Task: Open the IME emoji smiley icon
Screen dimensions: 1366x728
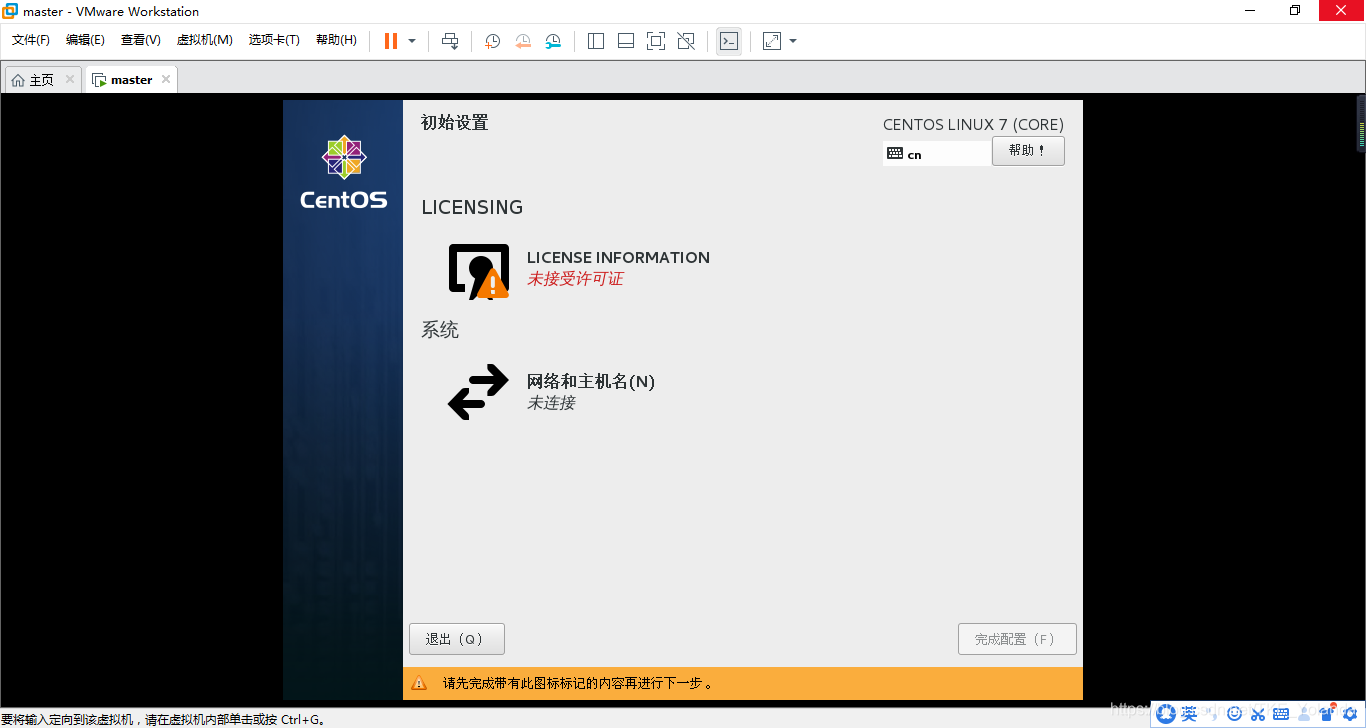Action: pyautogui.click(x=1234, y=714)
